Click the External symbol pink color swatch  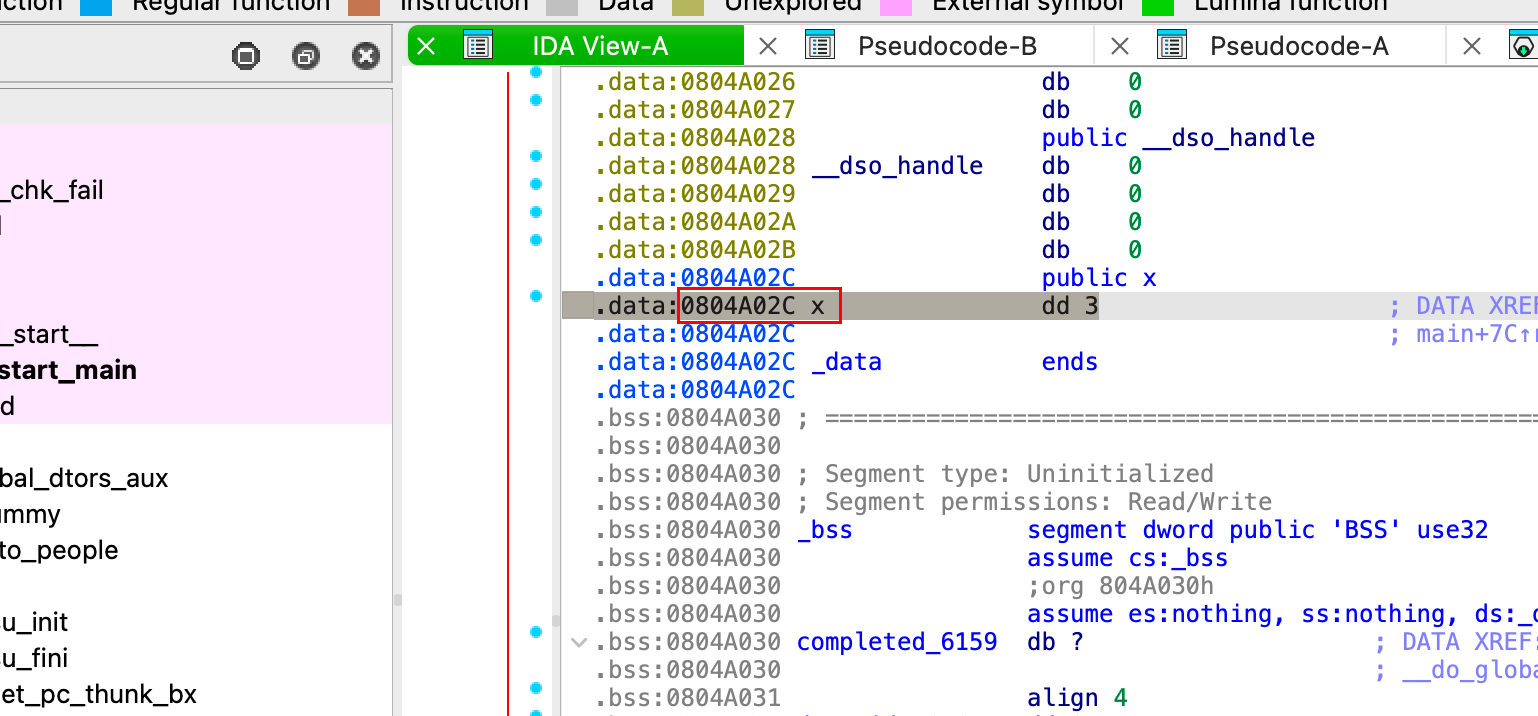click(896, 5)
